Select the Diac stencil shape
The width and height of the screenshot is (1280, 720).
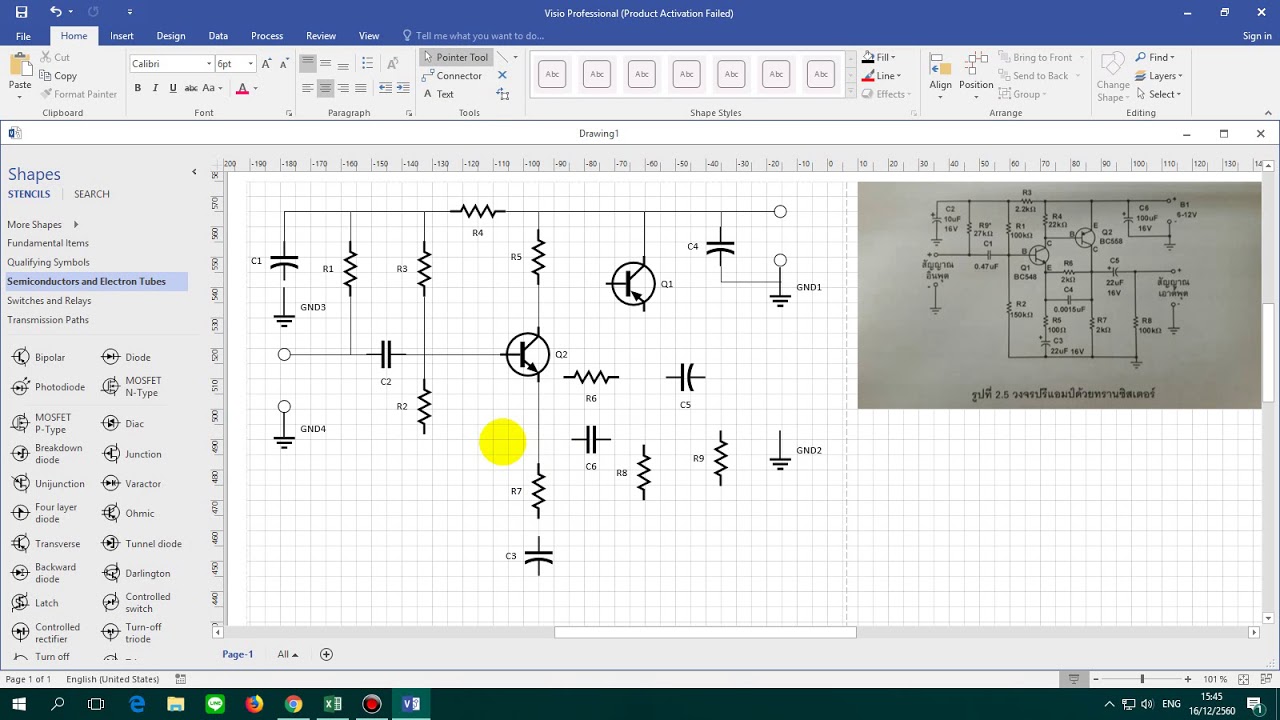123,424
